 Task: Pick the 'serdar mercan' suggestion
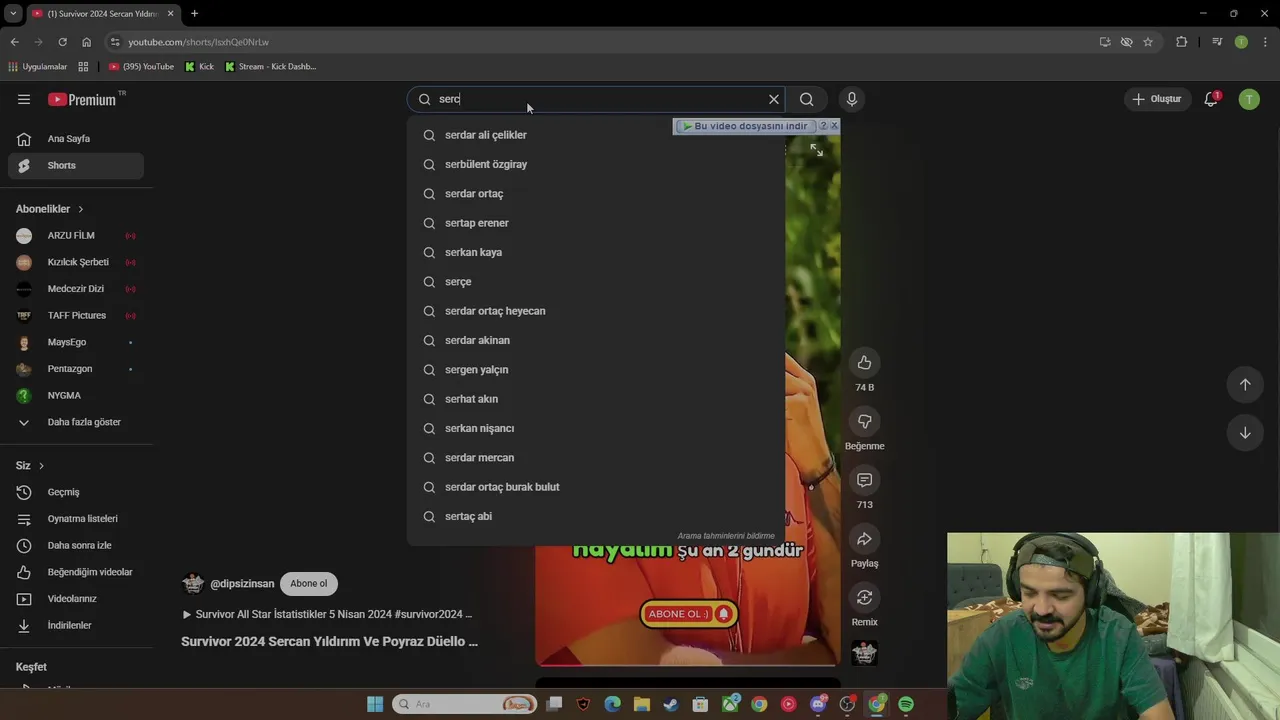595,457
